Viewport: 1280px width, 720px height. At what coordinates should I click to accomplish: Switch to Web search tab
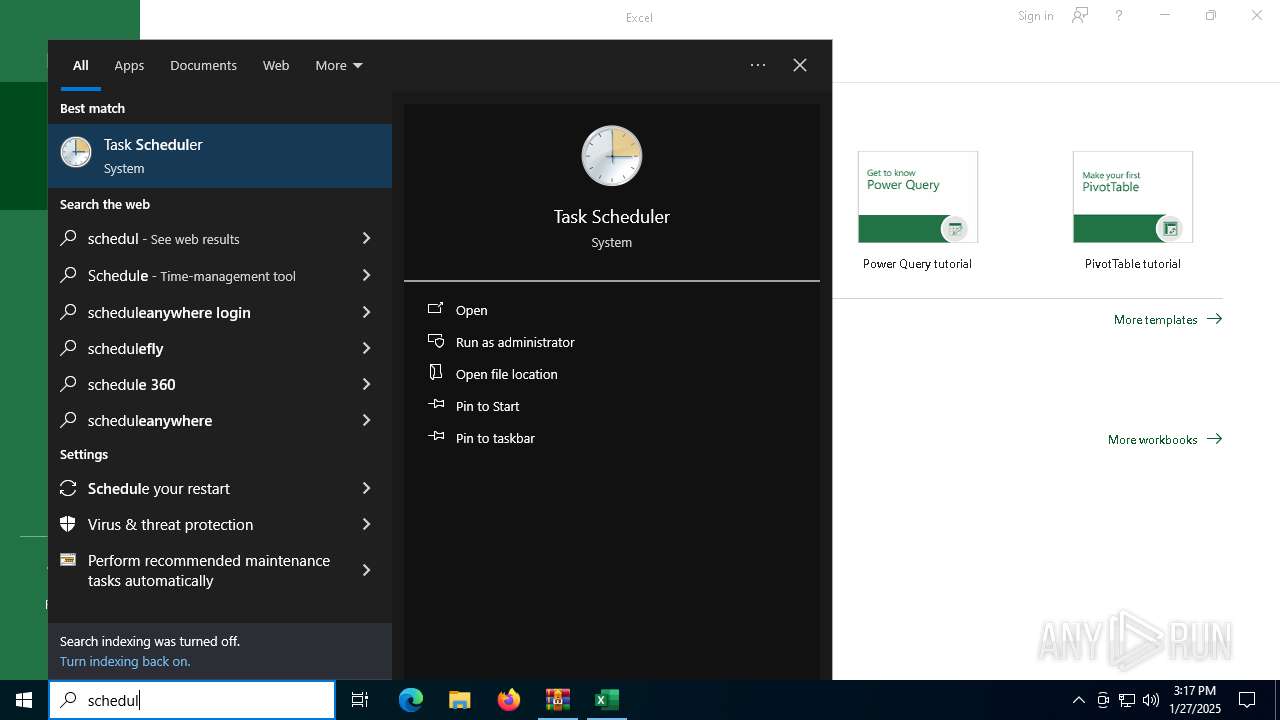[x=276, y=65]
